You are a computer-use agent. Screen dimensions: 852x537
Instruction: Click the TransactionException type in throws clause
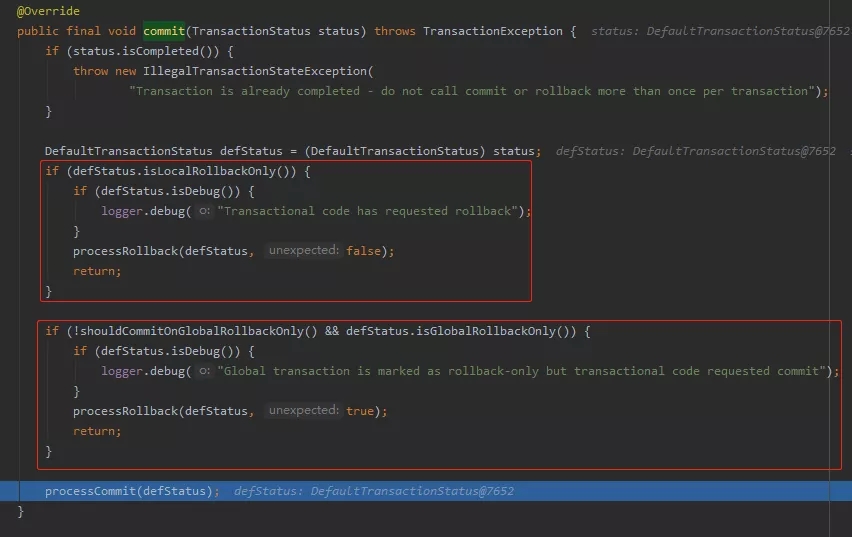point(493,31)
